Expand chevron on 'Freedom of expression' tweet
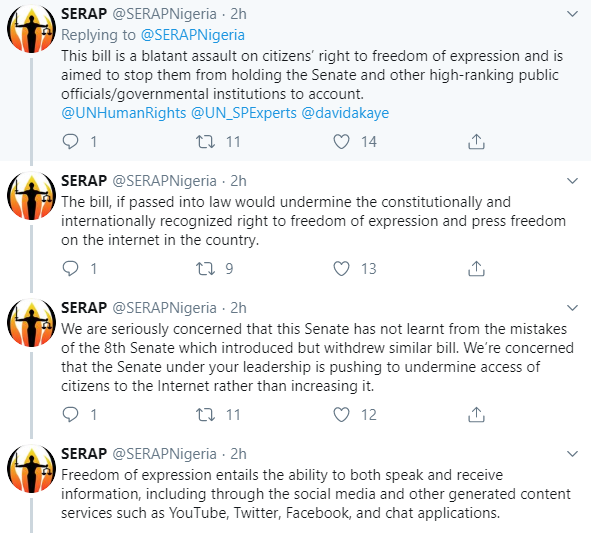The height and width of the screenshot is (533, 591). tap(573, 454)
